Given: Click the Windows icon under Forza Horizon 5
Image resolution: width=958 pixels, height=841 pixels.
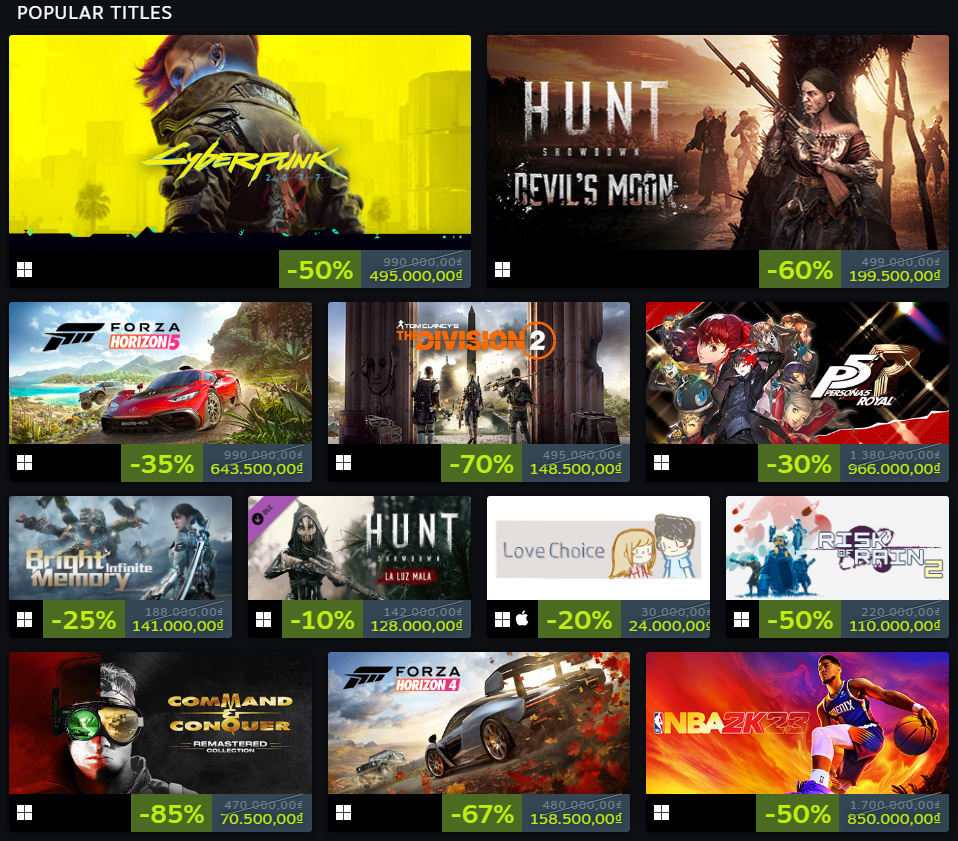Looking at the screenshot, I should tap(24, 463).
